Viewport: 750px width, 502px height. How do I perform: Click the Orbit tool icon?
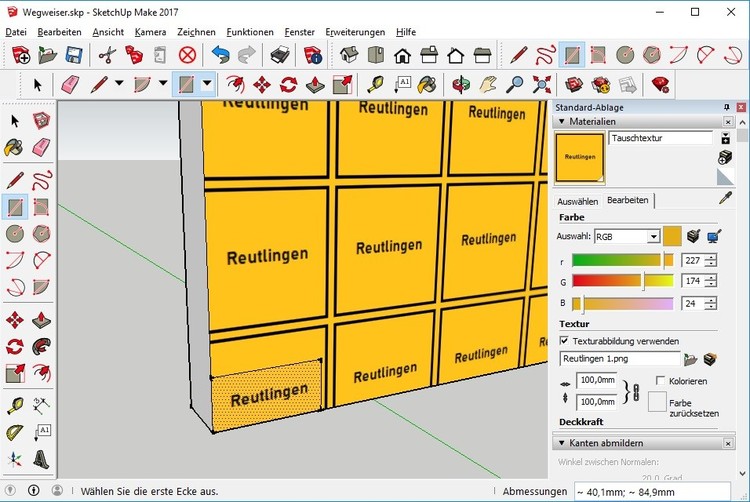462,85
